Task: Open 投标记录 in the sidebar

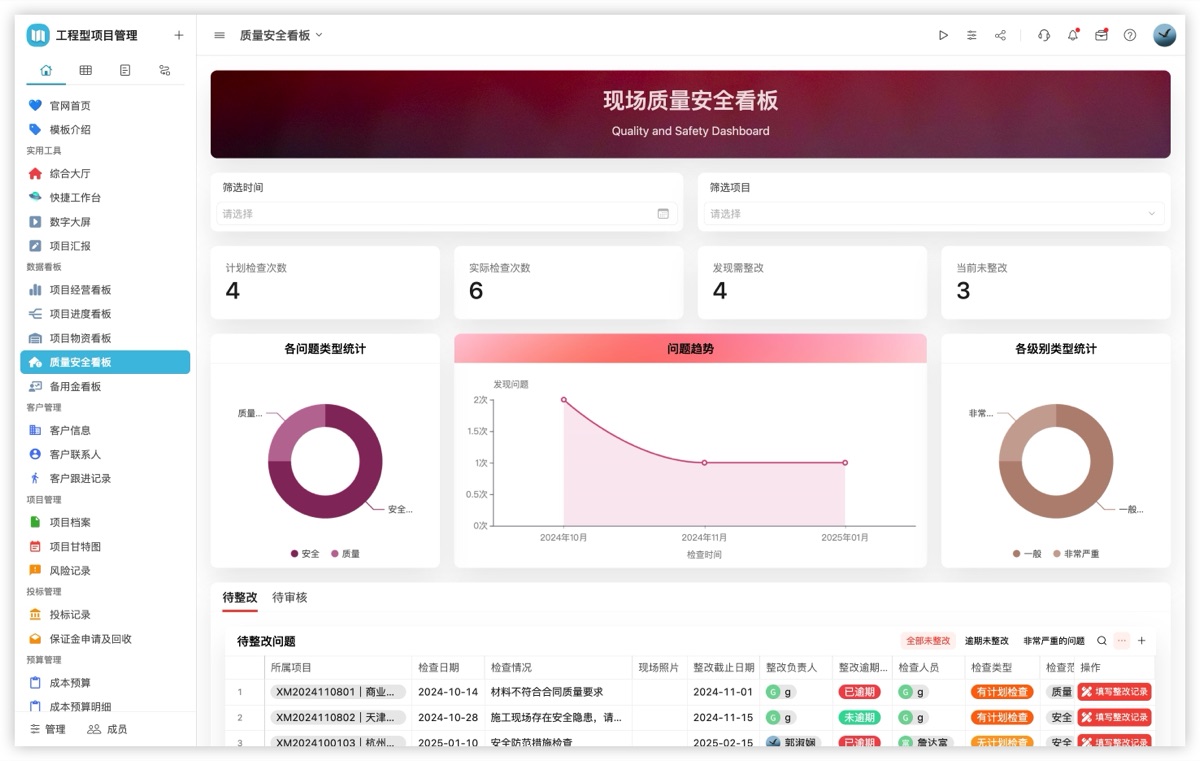Action: point(105,614)
